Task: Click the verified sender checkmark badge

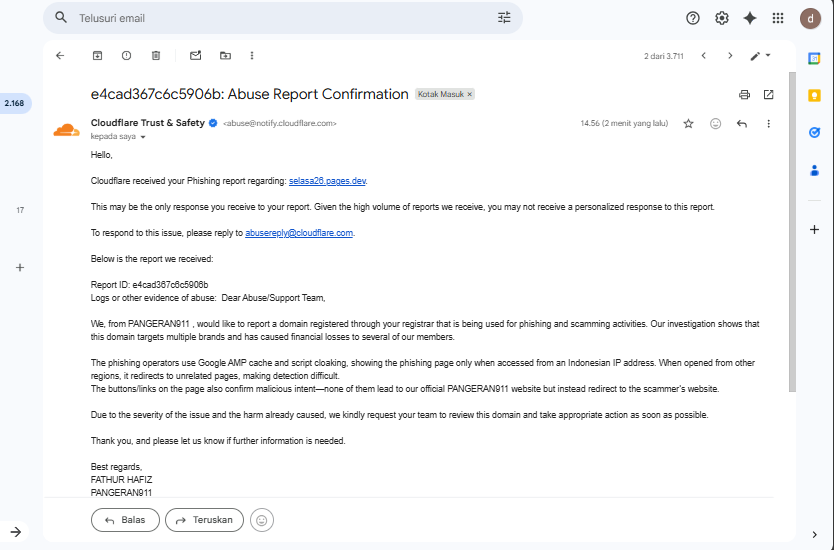Action: [213, 123]
